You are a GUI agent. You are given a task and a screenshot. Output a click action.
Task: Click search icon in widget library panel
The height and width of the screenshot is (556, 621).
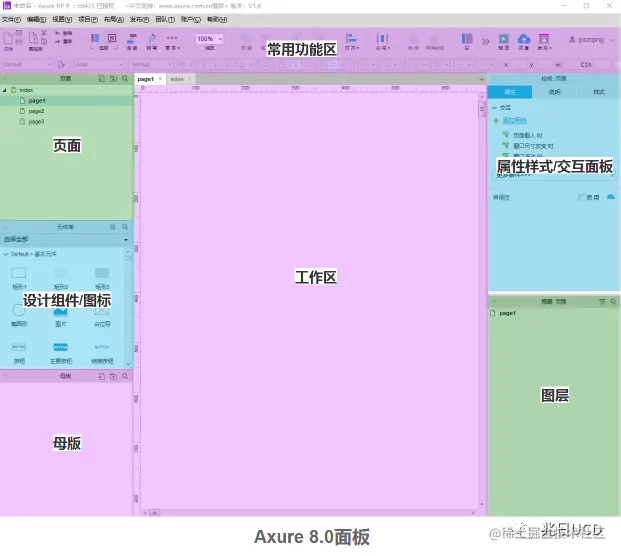pos(125,227)
